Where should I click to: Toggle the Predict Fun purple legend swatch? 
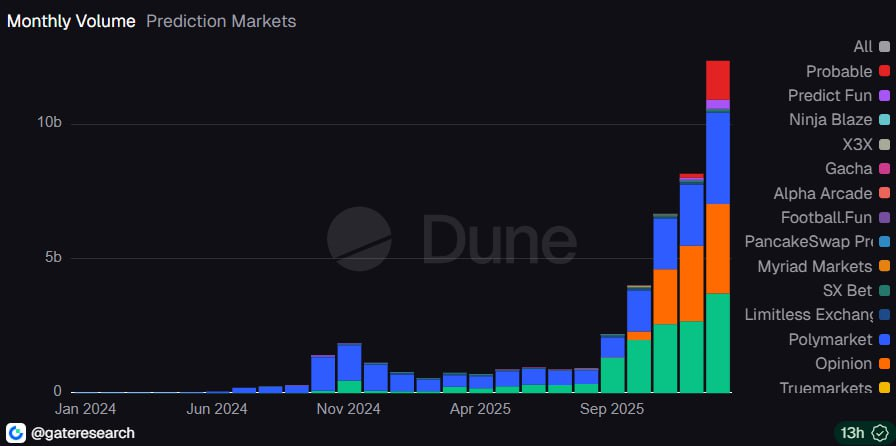[x=885, y=95]
